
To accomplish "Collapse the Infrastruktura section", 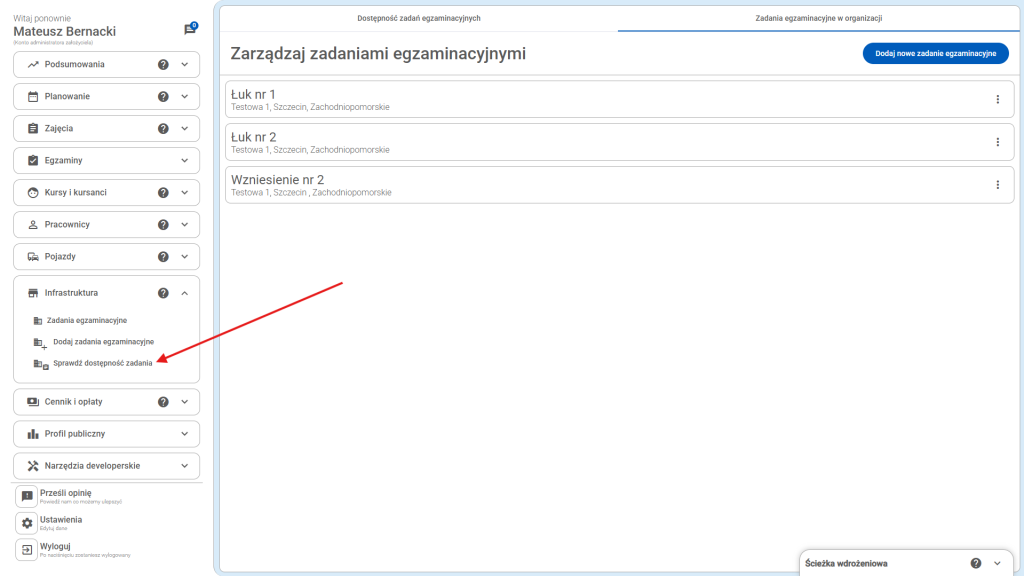I will 184,293.
